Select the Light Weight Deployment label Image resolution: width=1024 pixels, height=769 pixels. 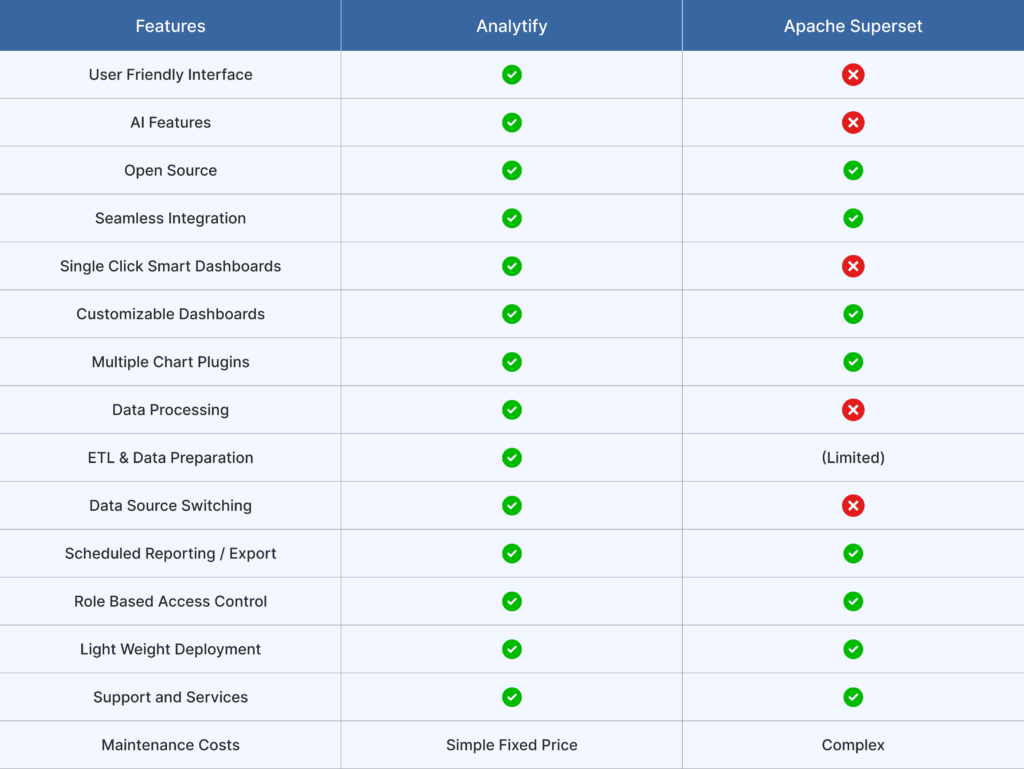pos(170,649)
